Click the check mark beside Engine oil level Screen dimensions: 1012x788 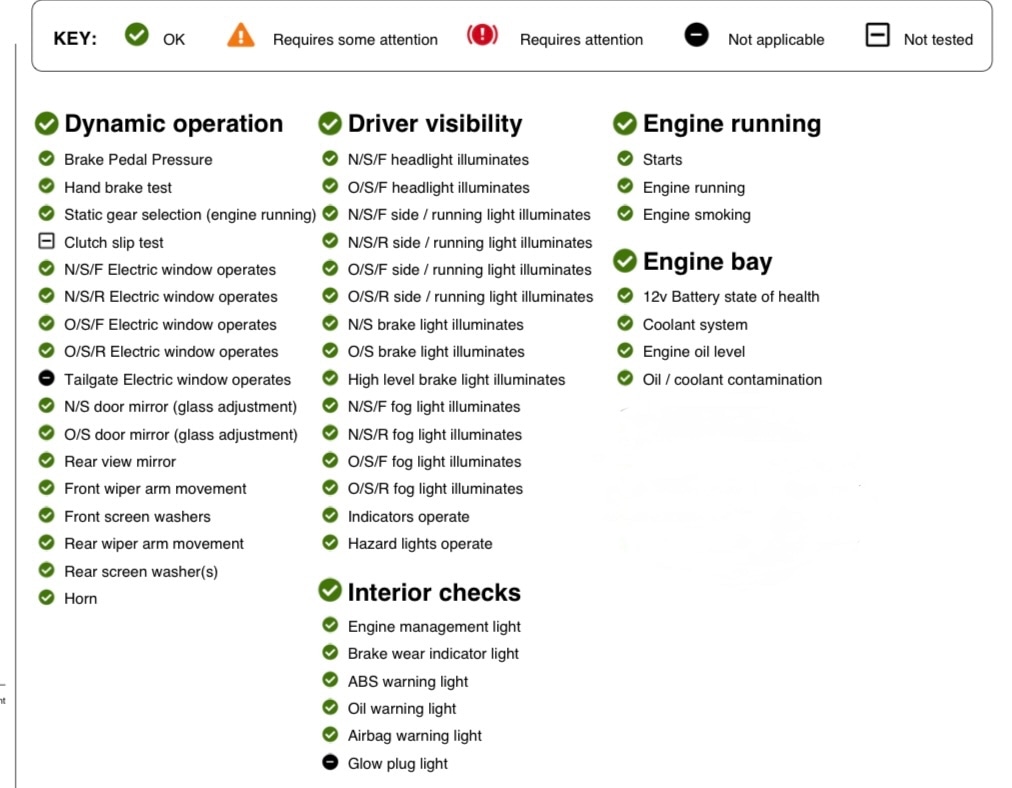[625, 351]
